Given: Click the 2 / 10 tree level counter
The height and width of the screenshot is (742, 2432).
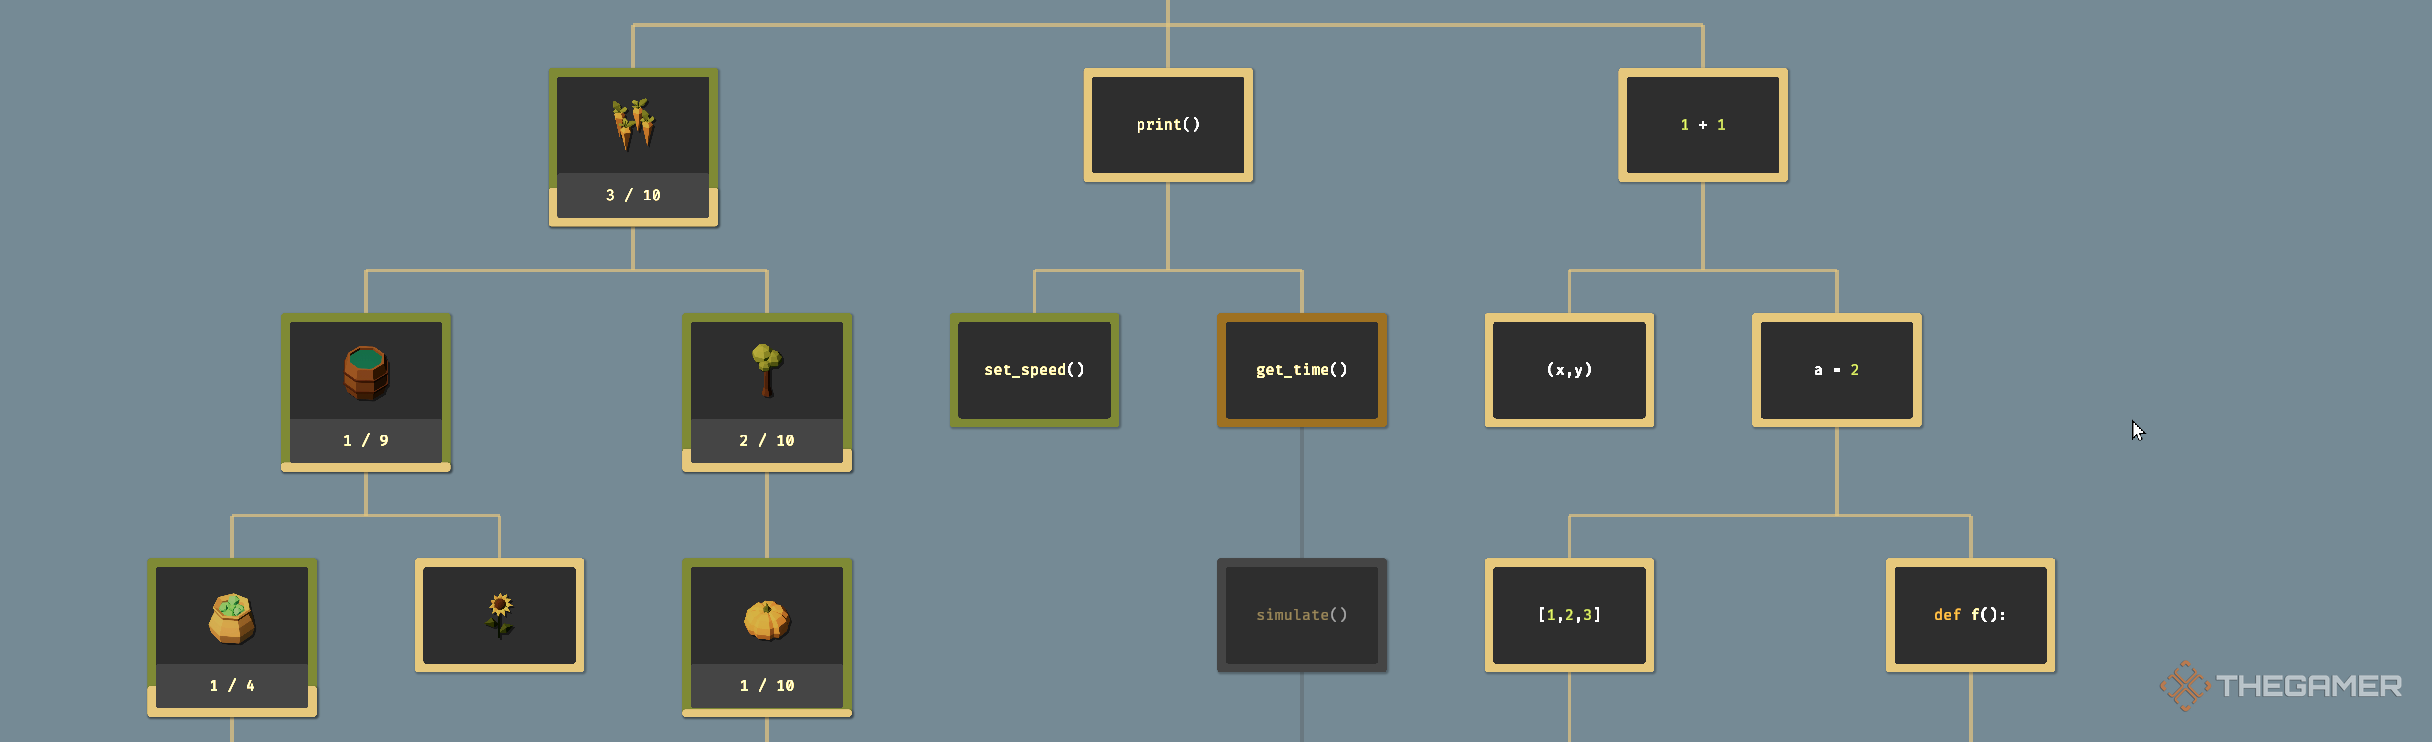Looking at the screenshot, I should pos(767,441).
